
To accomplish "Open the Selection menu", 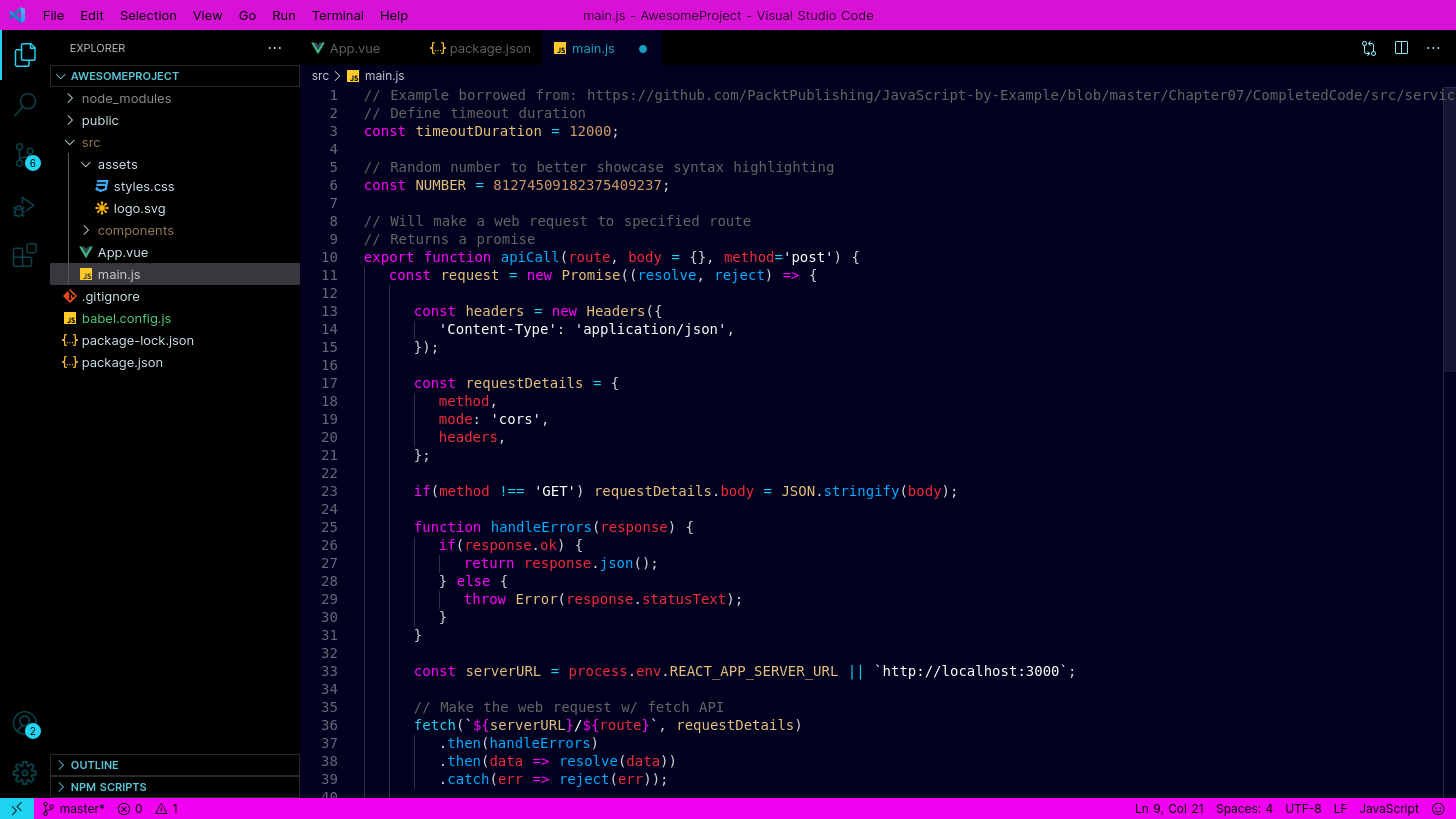I will [148, 15].
